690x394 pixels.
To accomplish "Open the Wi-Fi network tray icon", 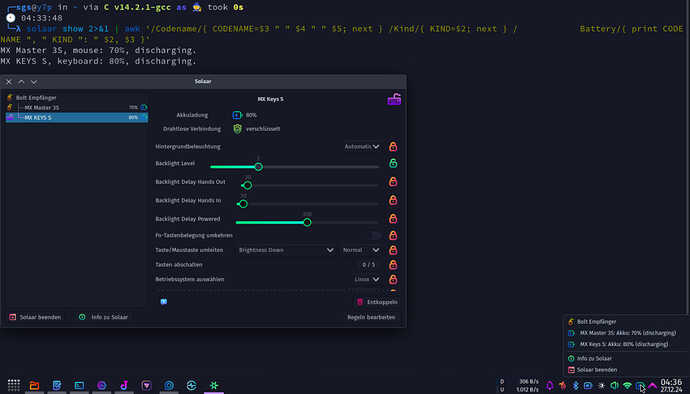I will click(x=627, y=386).
